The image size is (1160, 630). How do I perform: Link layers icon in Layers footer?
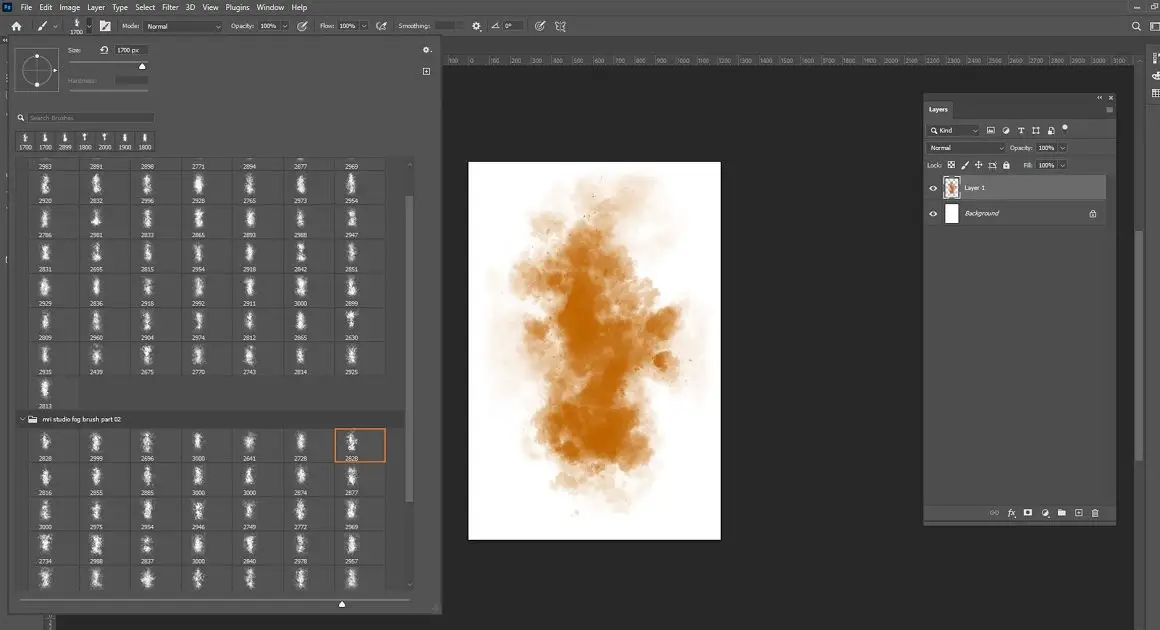pyautogui.click(x=994, y=512)
